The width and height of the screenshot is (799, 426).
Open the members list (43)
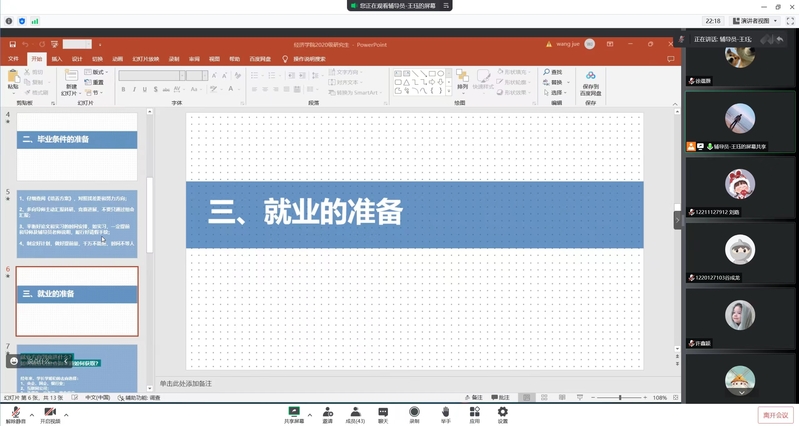[x=355, y=412]
